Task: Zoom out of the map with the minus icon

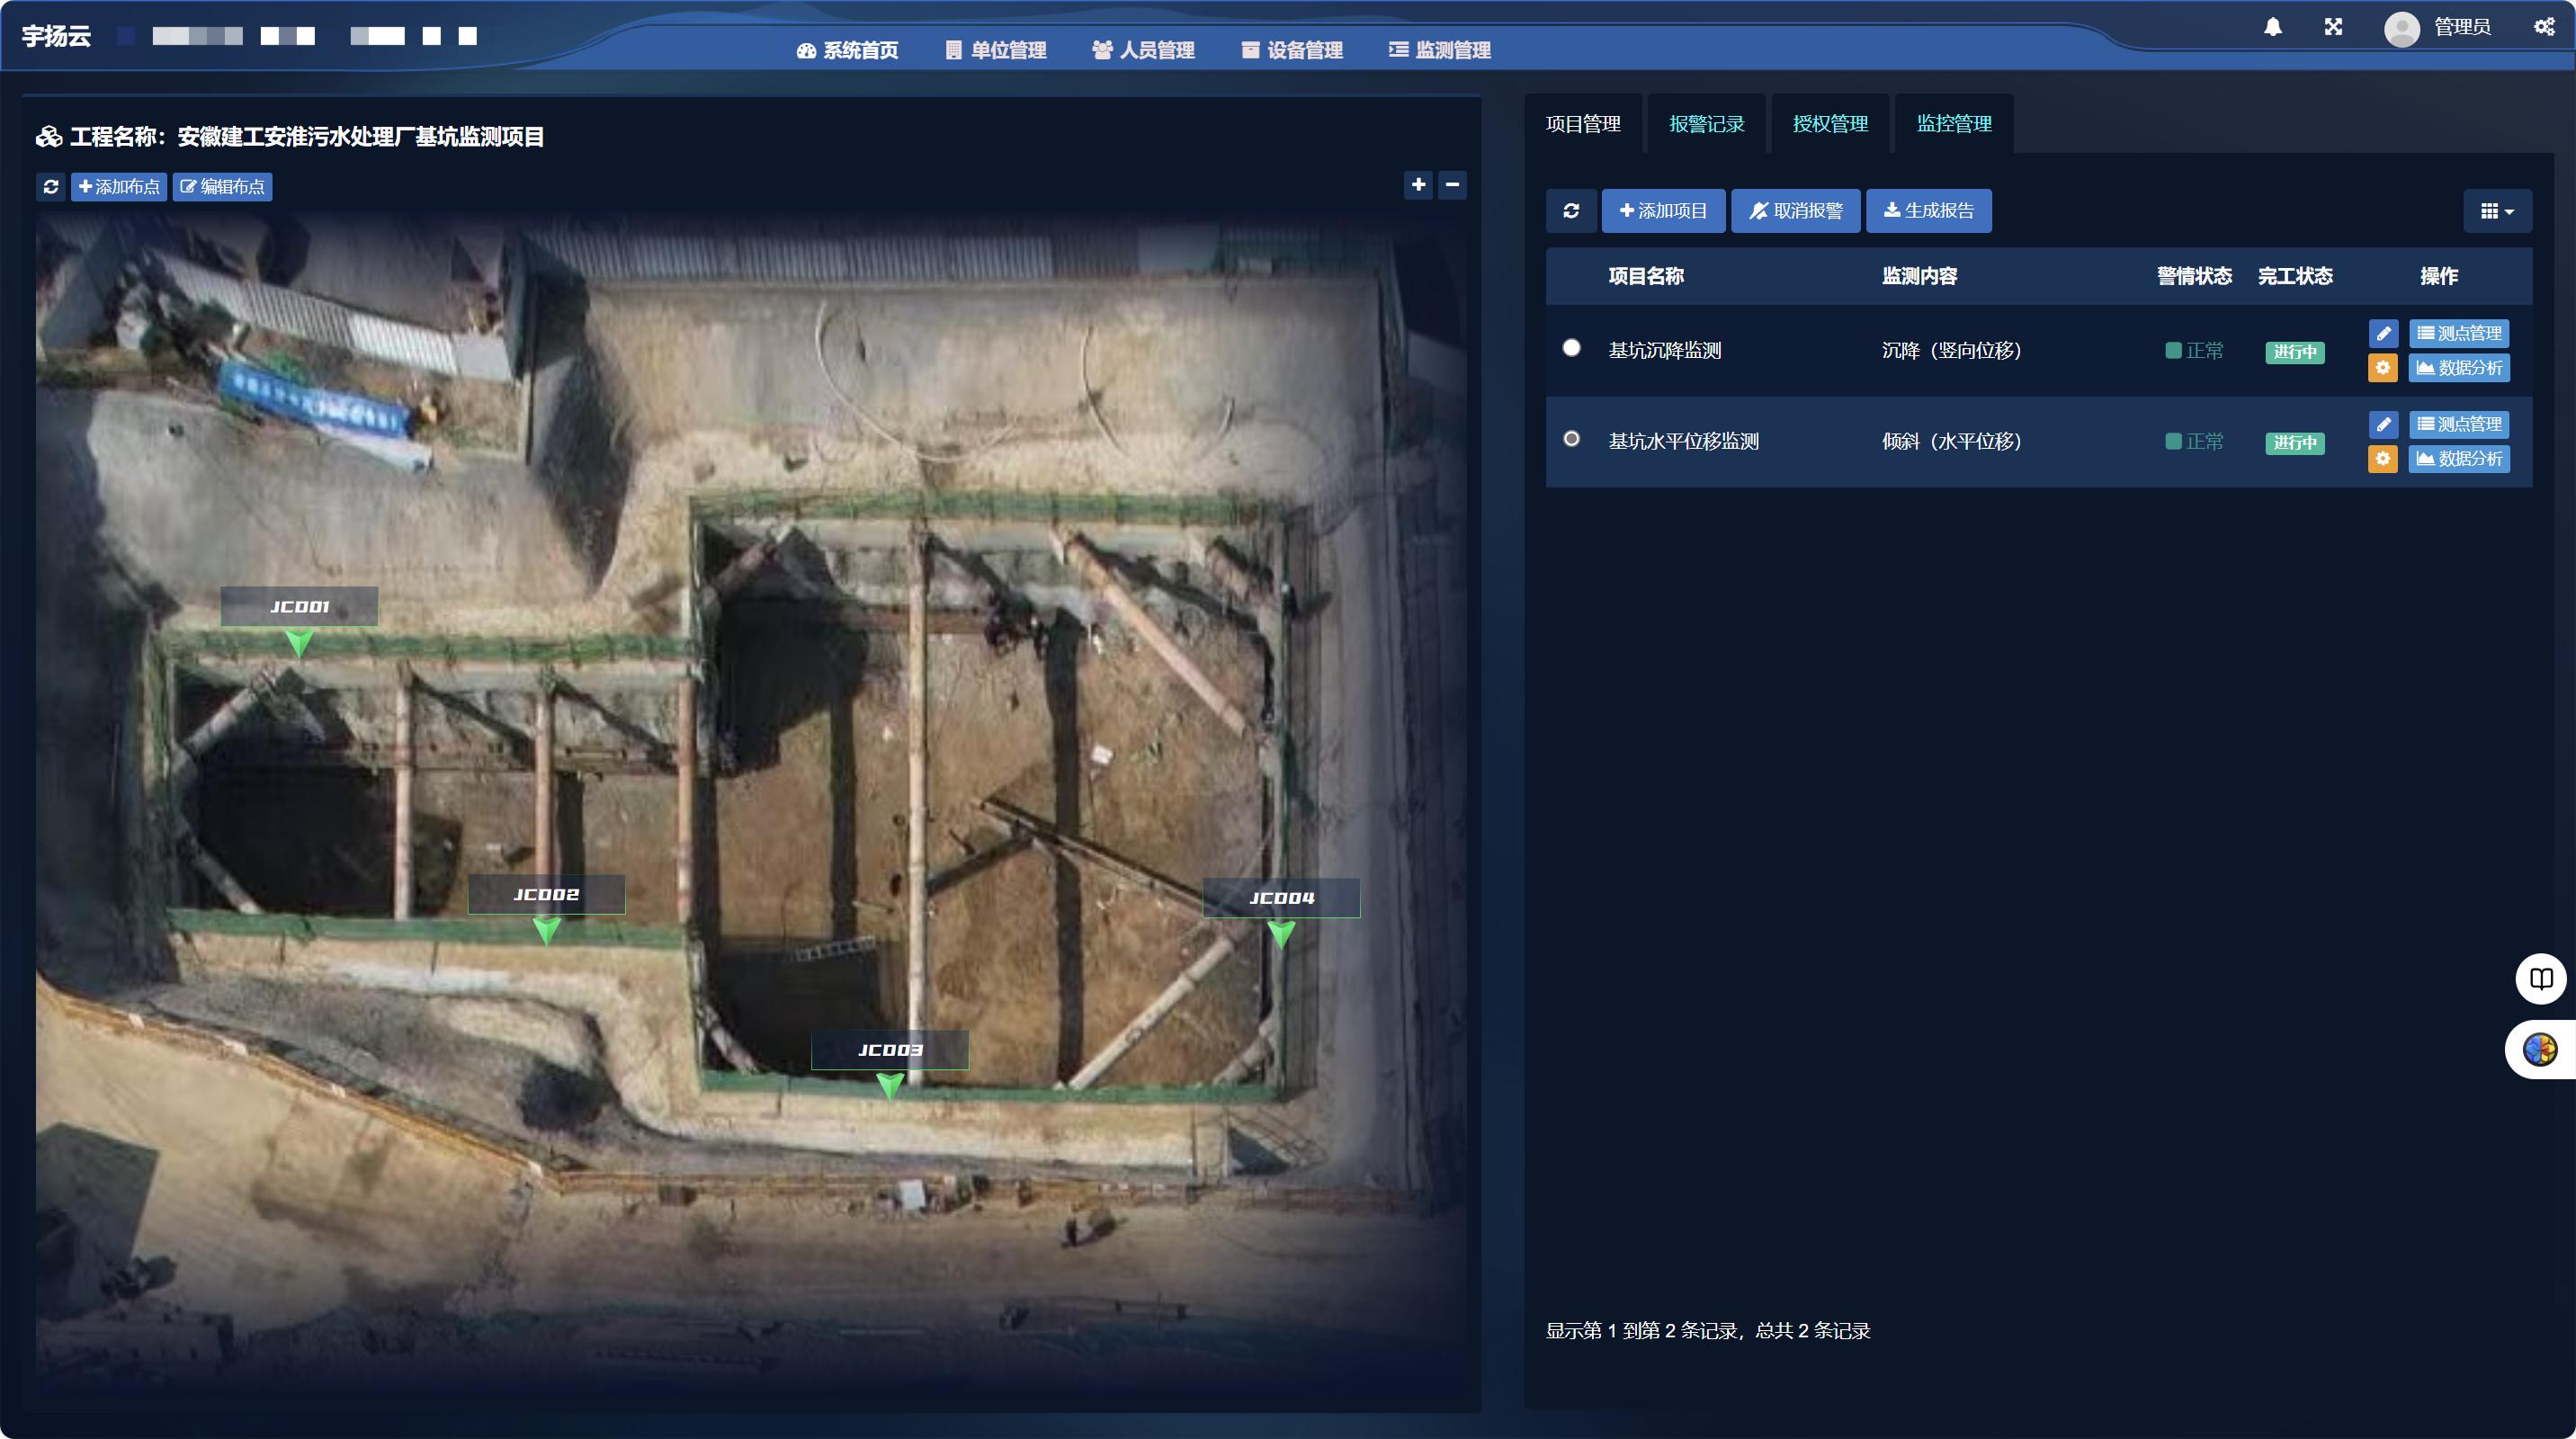Action: tap(1452, 185)
